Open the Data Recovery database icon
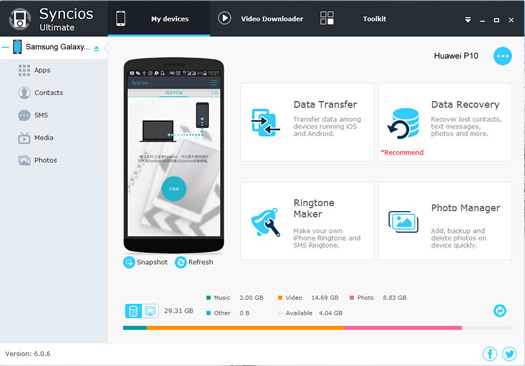The width and height of the screenshot is (525, 366). pos(403,123)
